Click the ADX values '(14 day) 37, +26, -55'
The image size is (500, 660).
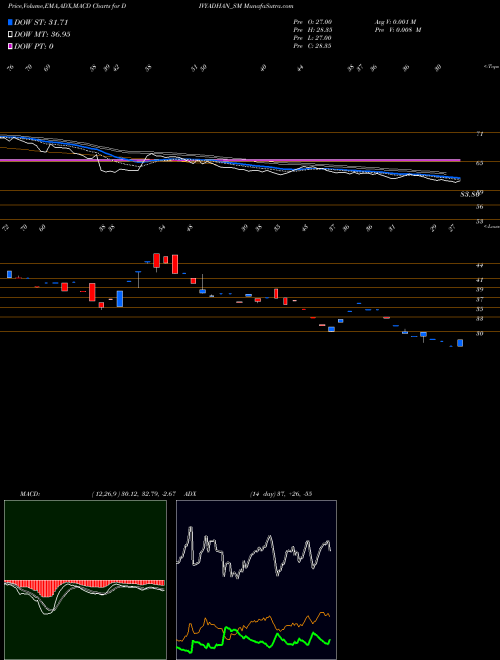pyautogui.click(x=281, y=493)
